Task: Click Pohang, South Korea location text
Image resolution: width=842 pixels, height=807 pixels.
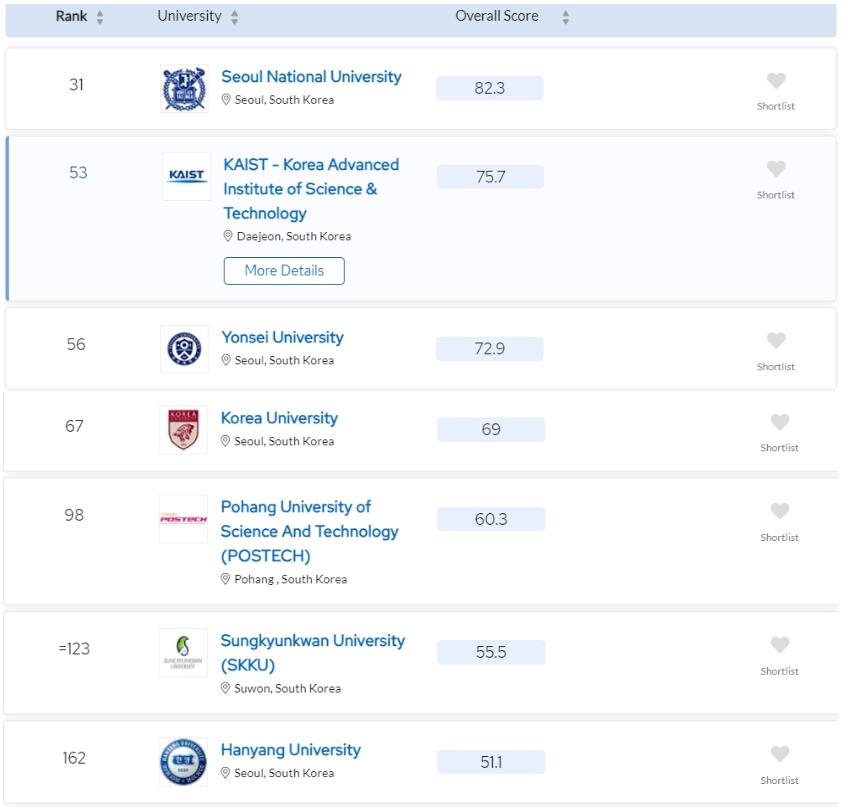Action: pos(291,579)
